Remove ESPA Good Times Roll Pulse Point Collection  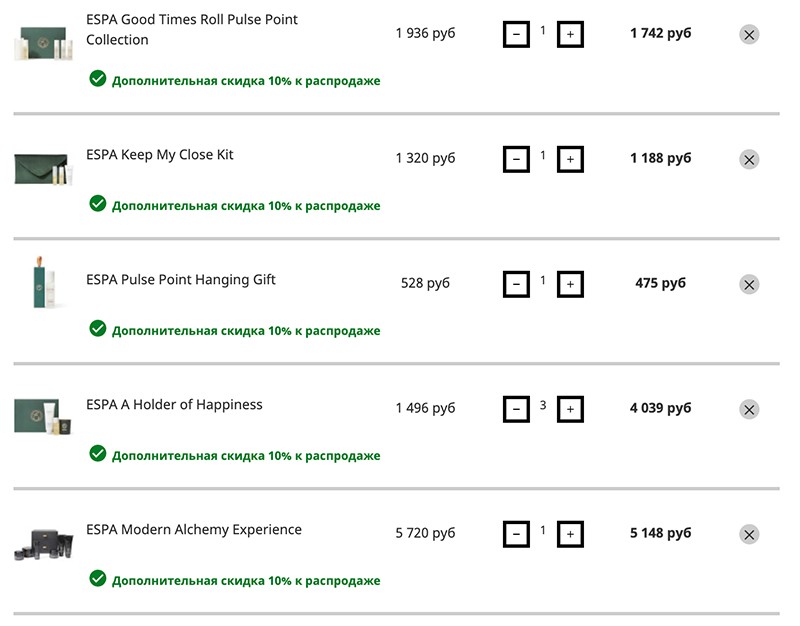tap(749, 35)
